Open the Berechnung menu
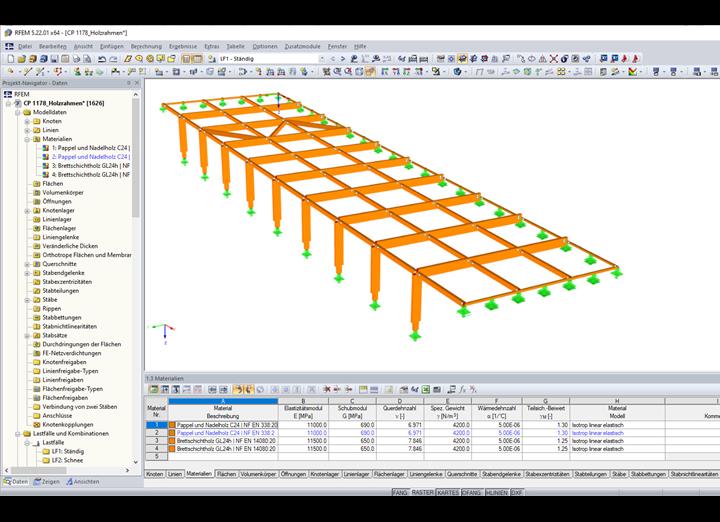720x522 pixels. pyautogui.click(x=146, y=46)
